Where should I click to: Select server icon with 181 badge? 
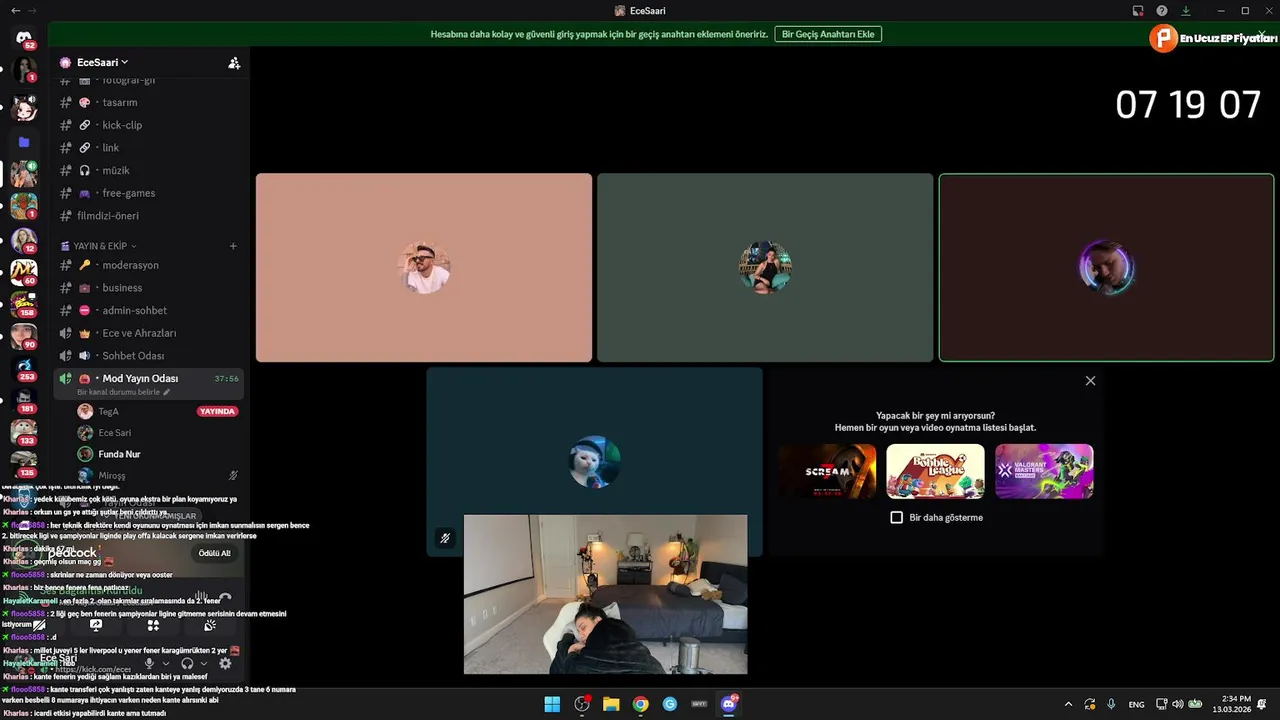tap(24, 400)
